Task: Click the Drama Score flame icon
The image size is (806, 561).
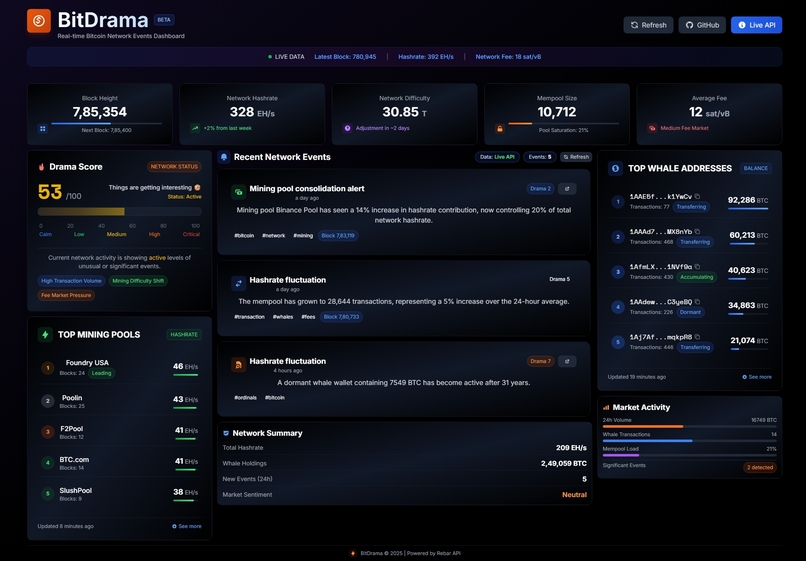Action: pyautogui.click(x=41, y=167)
